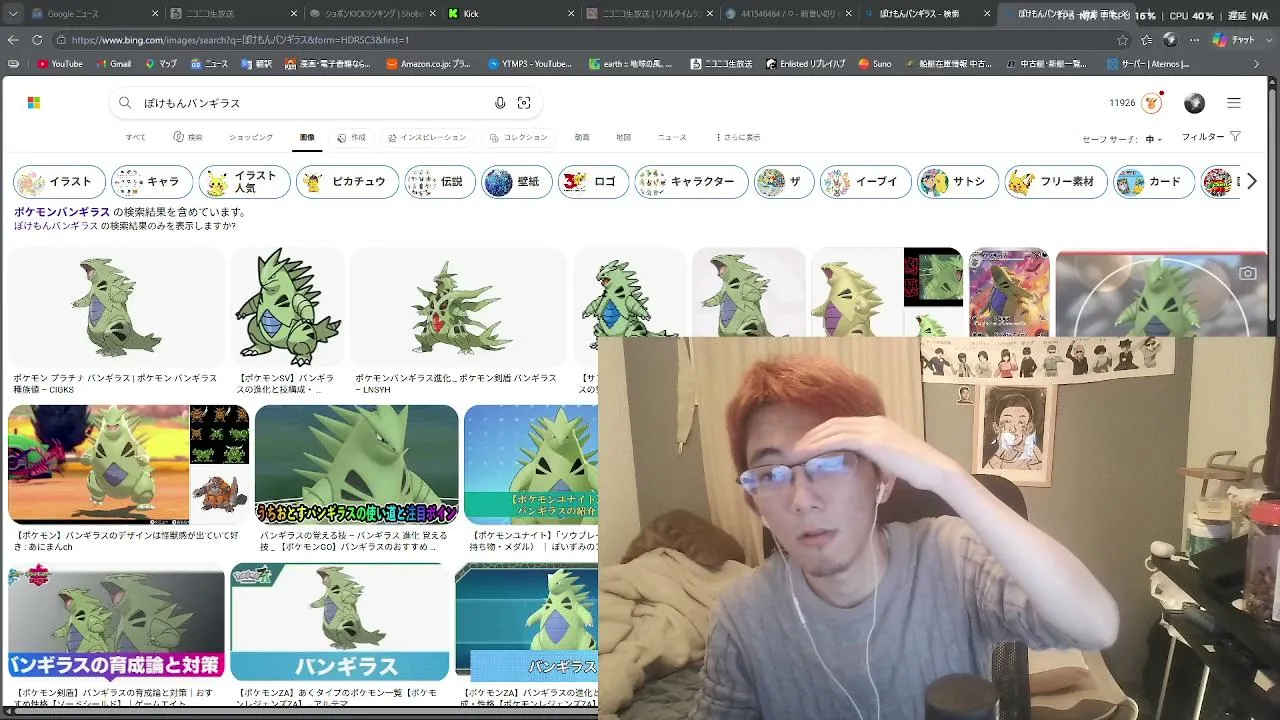This screenshot has width=1280, height=720.
Task: Go back with the browser back arrow
Action: coord(13,40)
